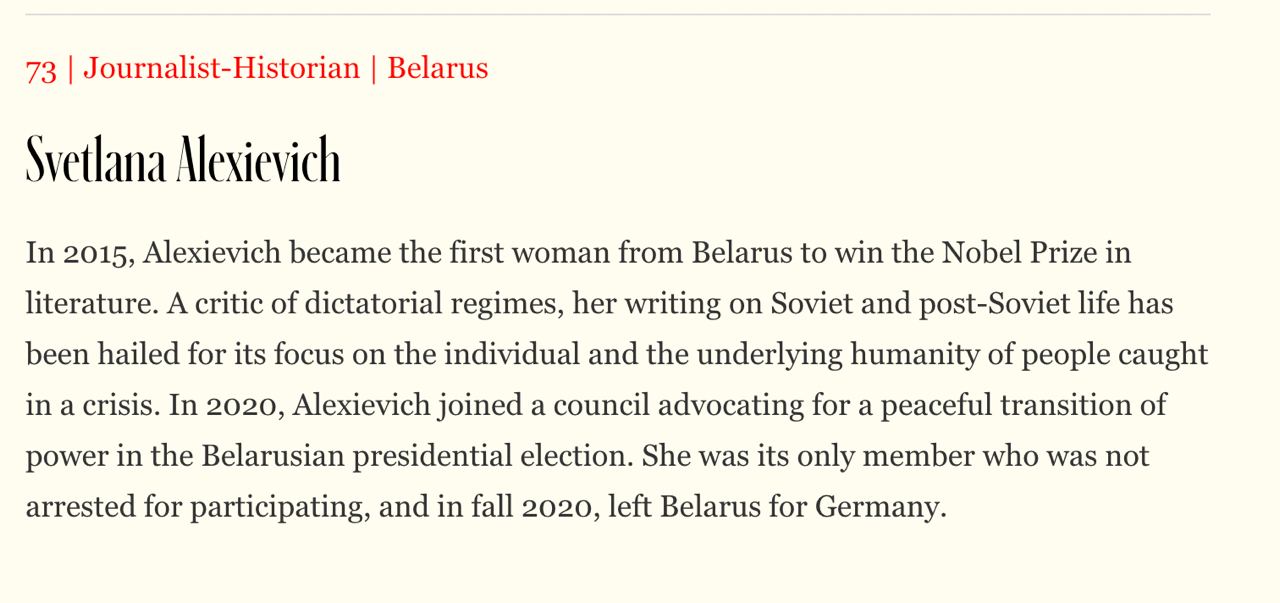Click the horizontal divider line at top

click(617, 15)
